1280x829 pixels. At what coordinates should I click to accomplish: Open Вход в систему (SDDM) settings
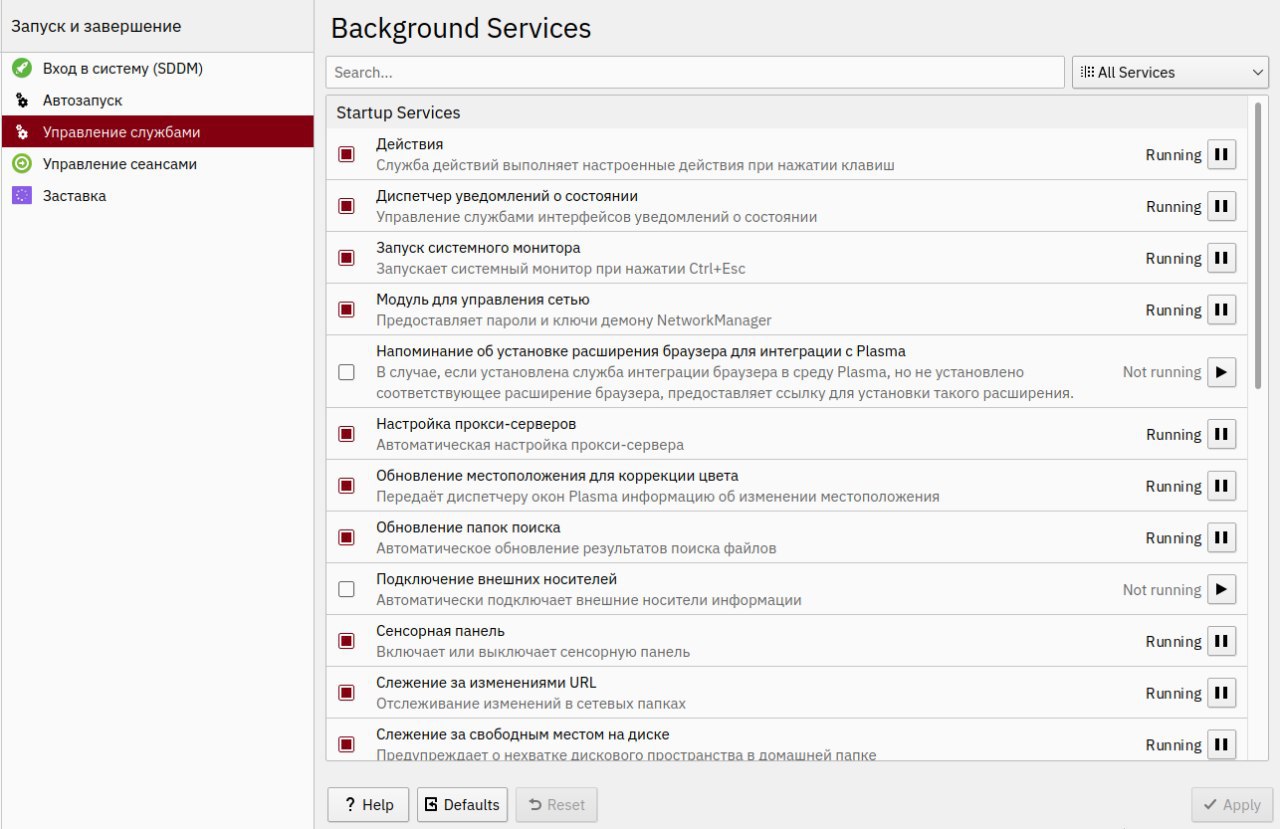157,69
